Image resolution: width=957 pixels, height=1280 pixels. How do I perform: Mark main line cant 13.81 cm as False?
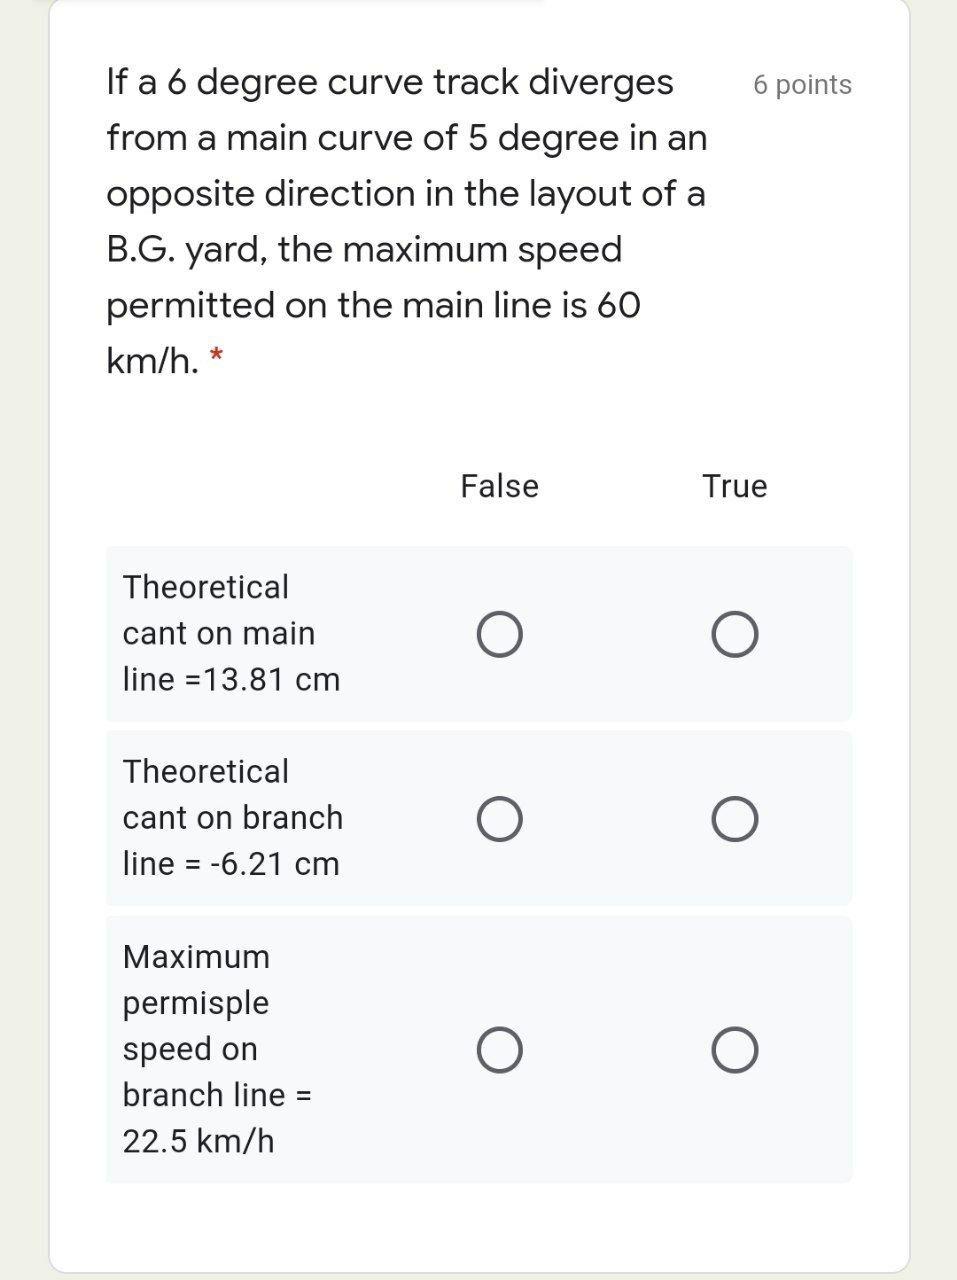click(x=499, y=634)
